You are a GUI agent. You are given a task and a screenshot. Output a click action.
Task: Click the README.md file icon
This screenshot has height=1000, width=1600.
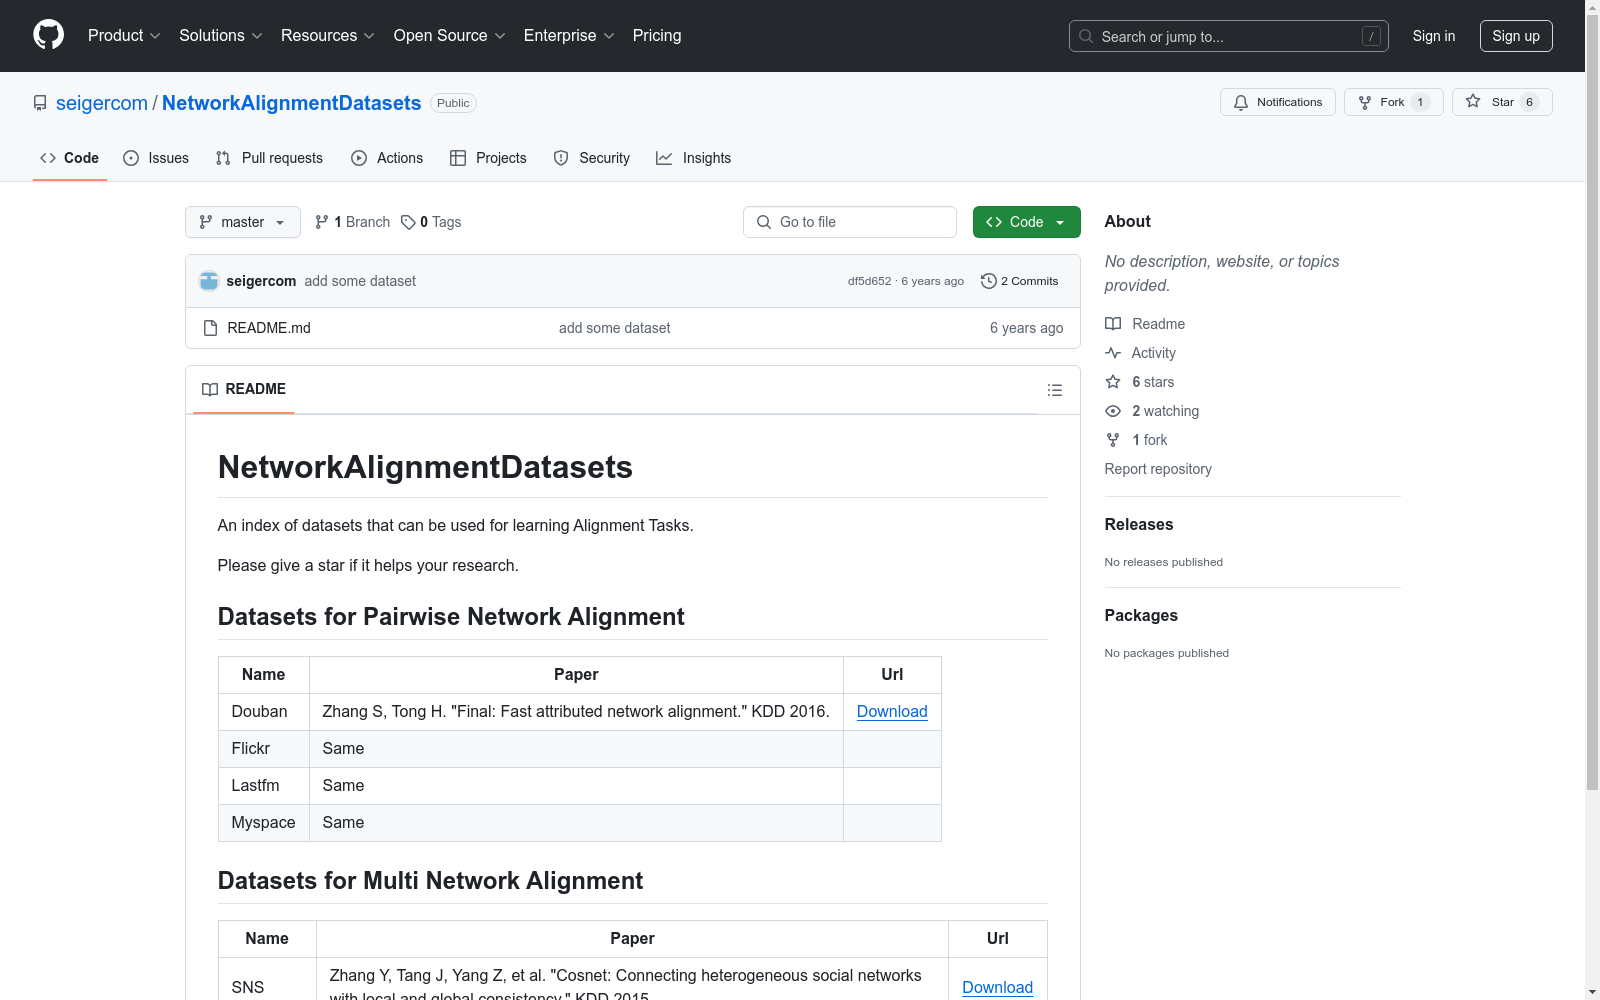(210, 328)
